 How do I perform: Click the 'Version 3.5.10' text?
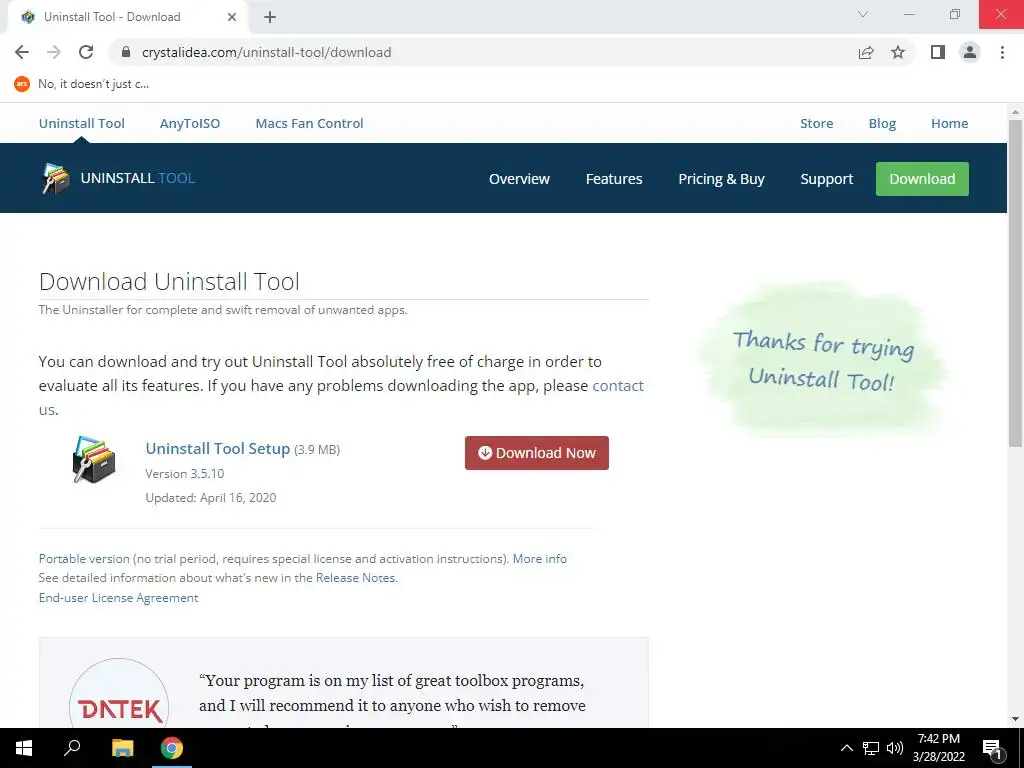click(x=185, y=473)
